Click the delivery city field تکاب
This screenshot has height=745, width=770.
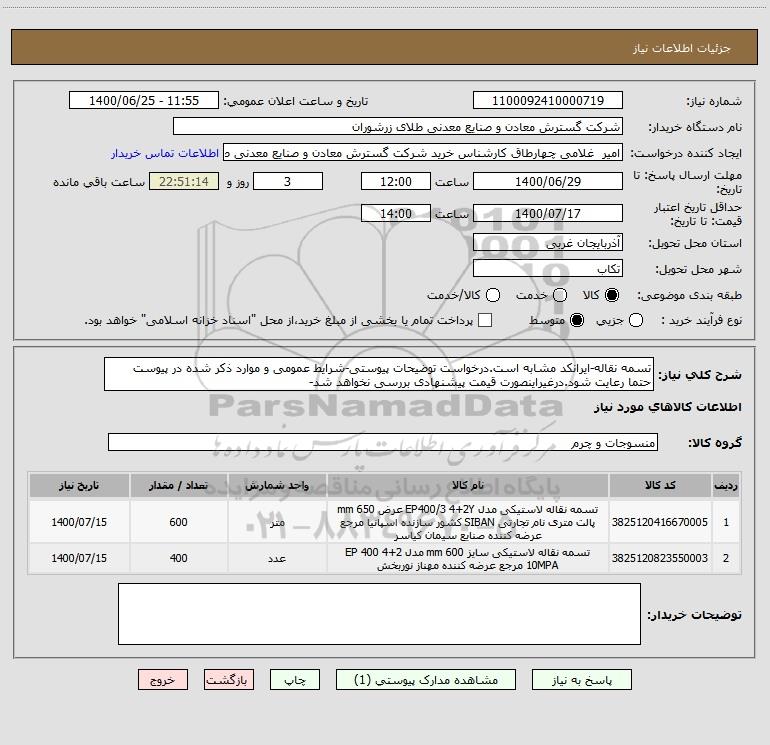point(548,269)
